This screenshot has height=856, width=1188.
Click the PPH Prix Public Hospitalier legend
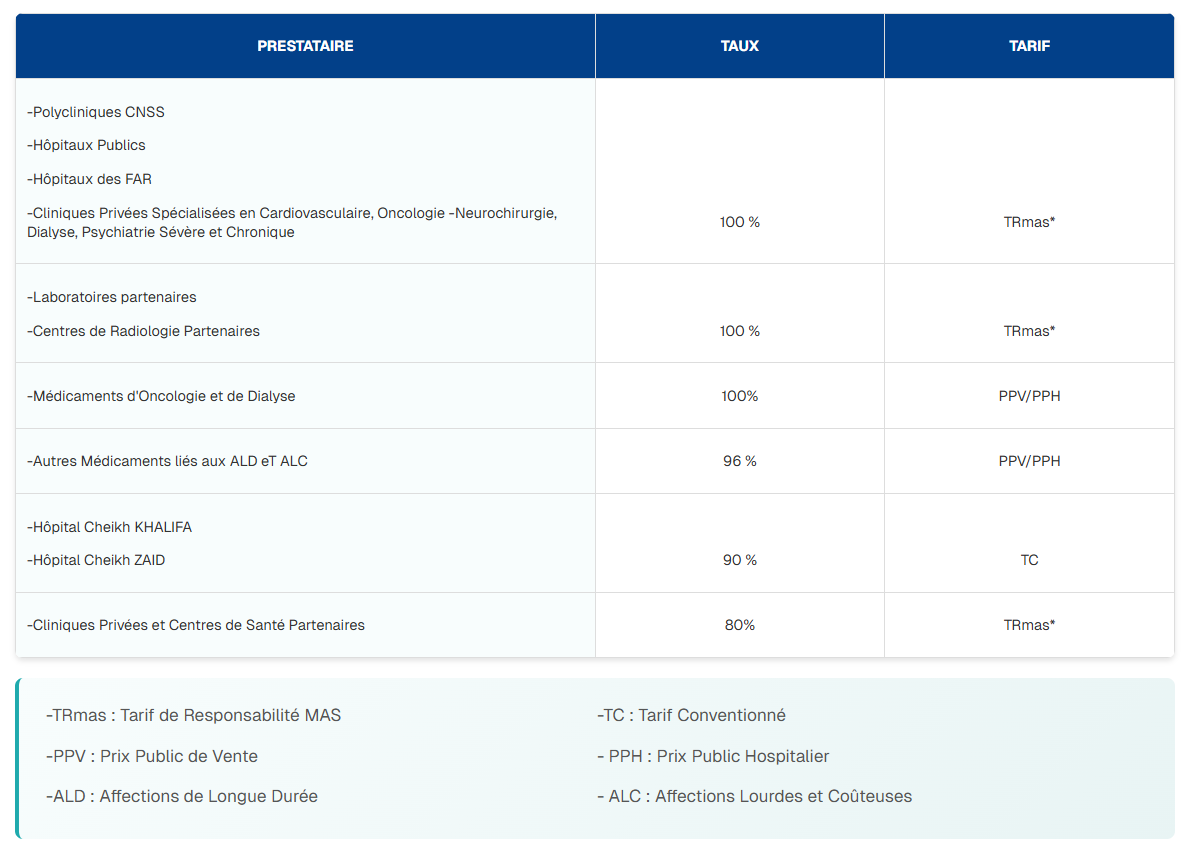712,756
